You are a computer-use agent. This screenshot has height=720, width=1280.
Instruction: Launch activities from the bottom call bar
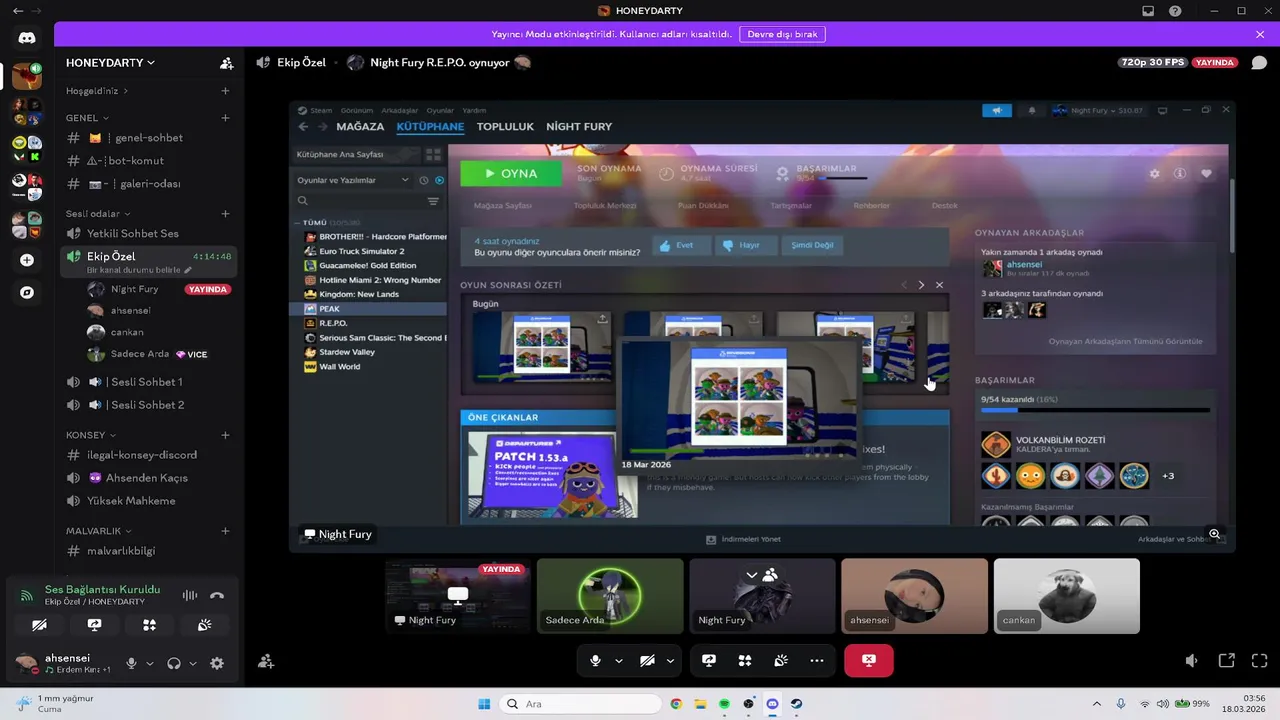(745, 661)
